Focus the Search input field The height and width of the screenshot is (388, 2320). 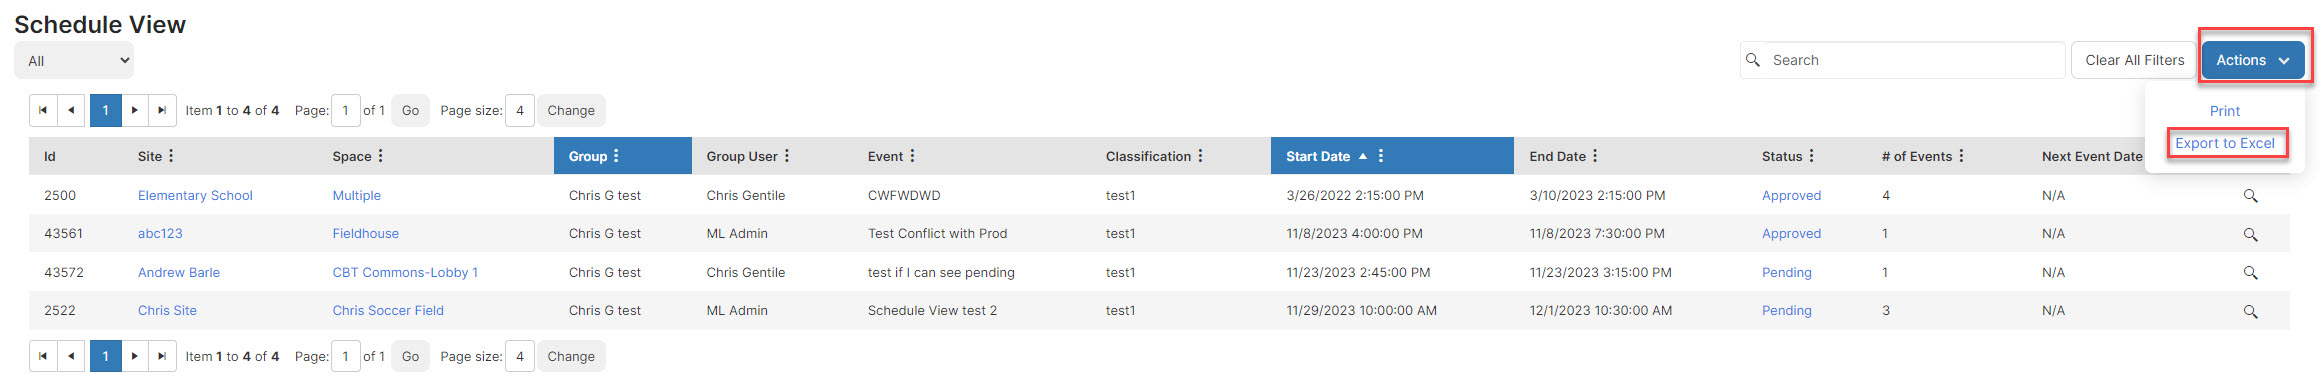(1903, 60)
